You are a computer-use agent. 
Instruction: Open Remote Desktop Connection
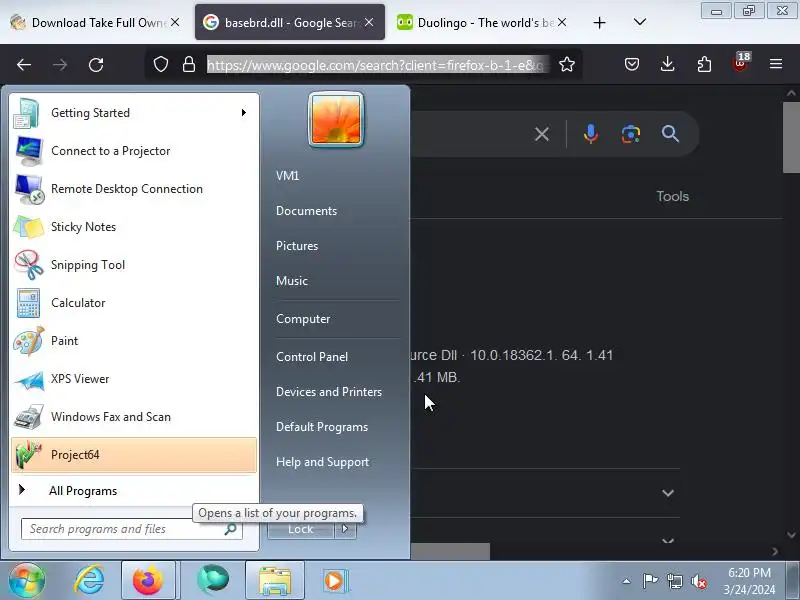click(134, 189)
